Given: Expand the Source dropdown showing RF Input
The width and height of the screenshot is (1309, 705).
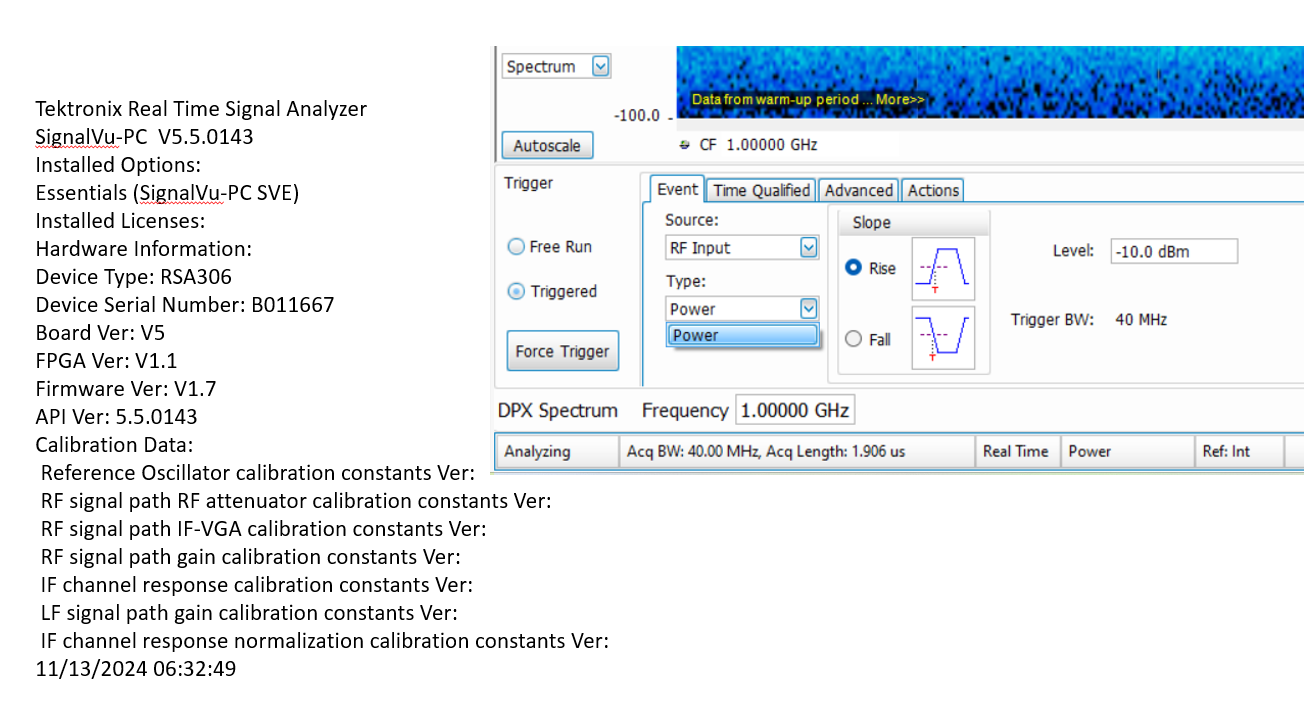Looking at the screenshot, I should point(808,248).
